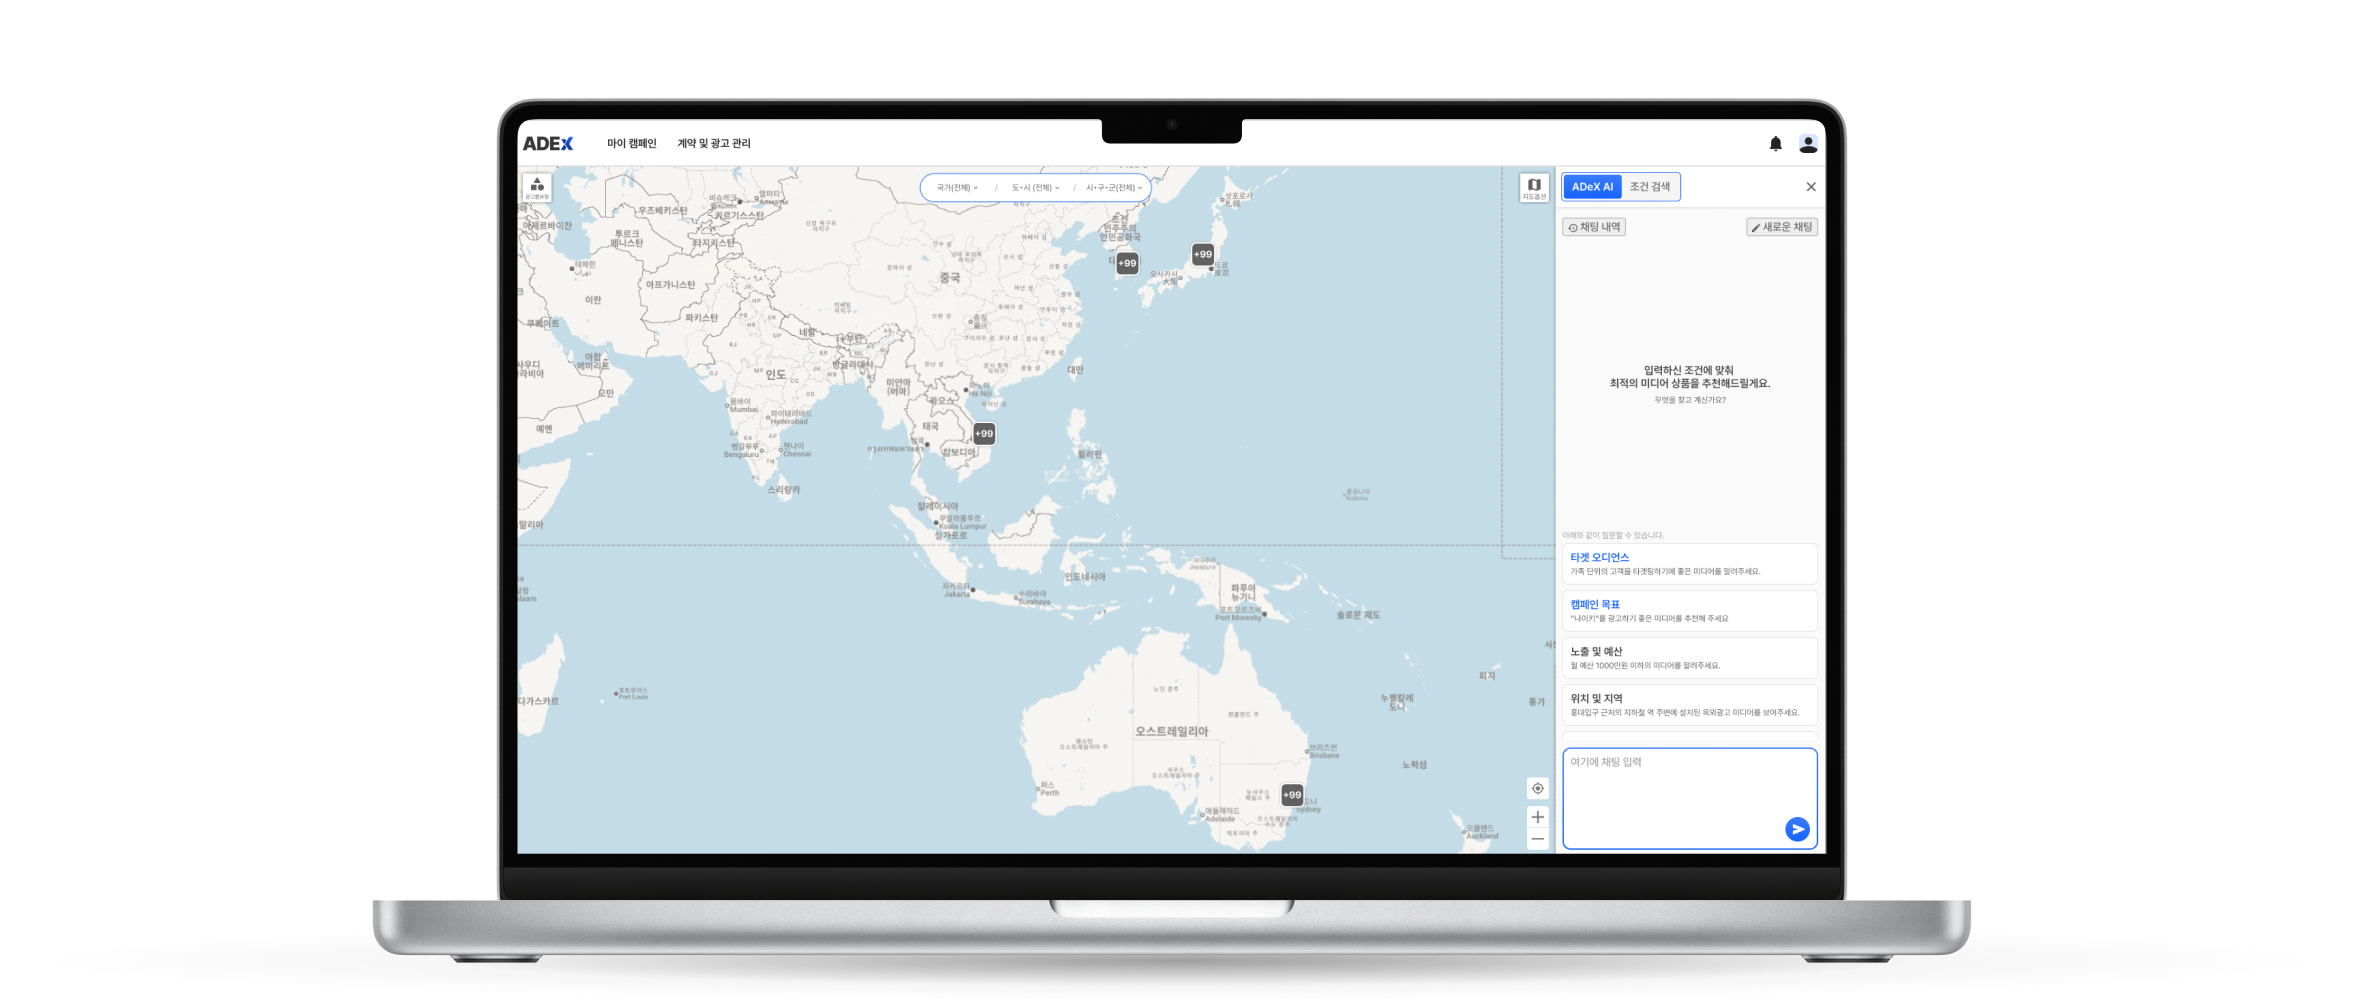Image resolution: width=2356 pixels, height=1002 pixels.
Task: Click the notification bell icon
Action: click(x=1775, y=144)
